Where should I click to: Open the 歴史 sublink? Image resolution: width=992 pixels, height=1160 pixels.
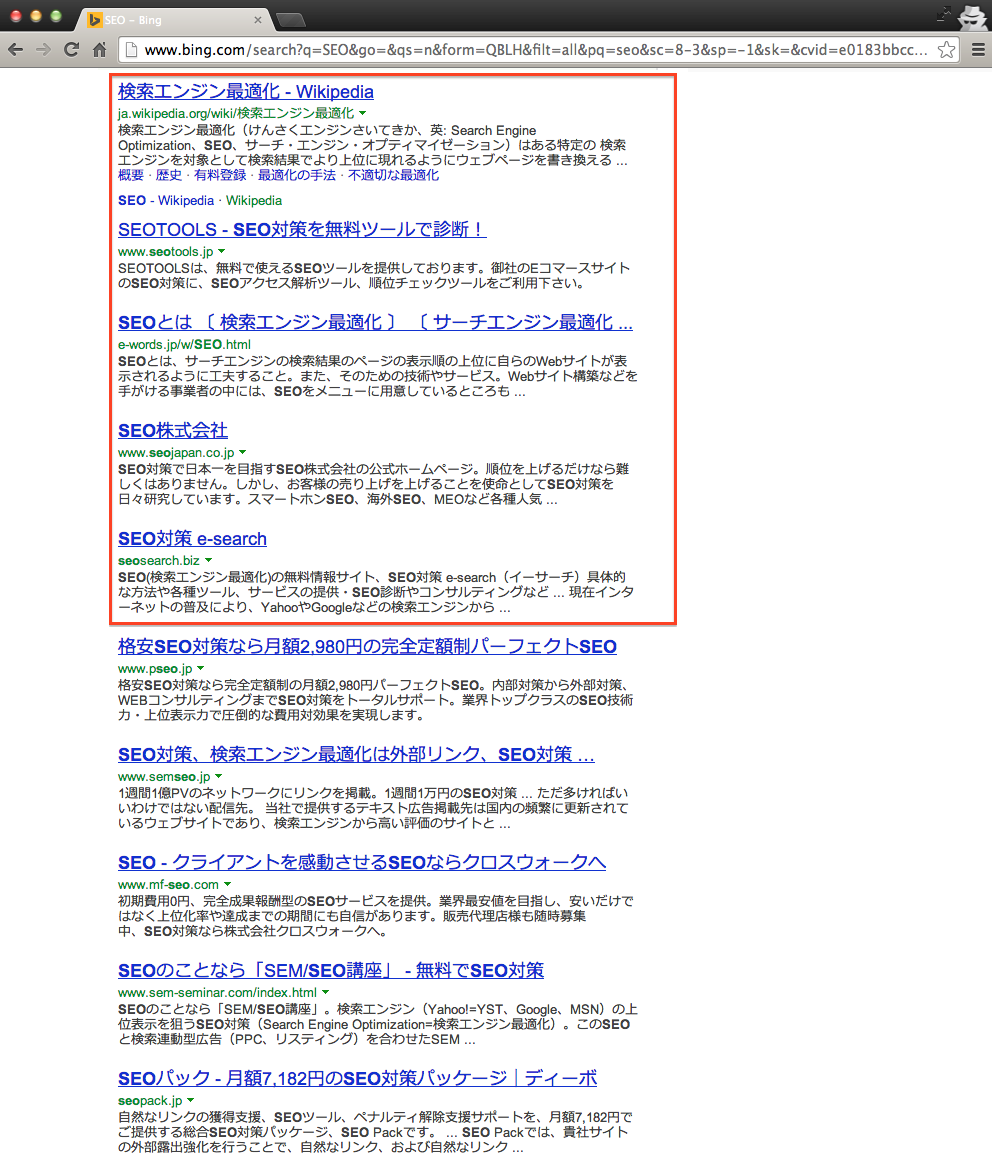[x=169, y=175]
